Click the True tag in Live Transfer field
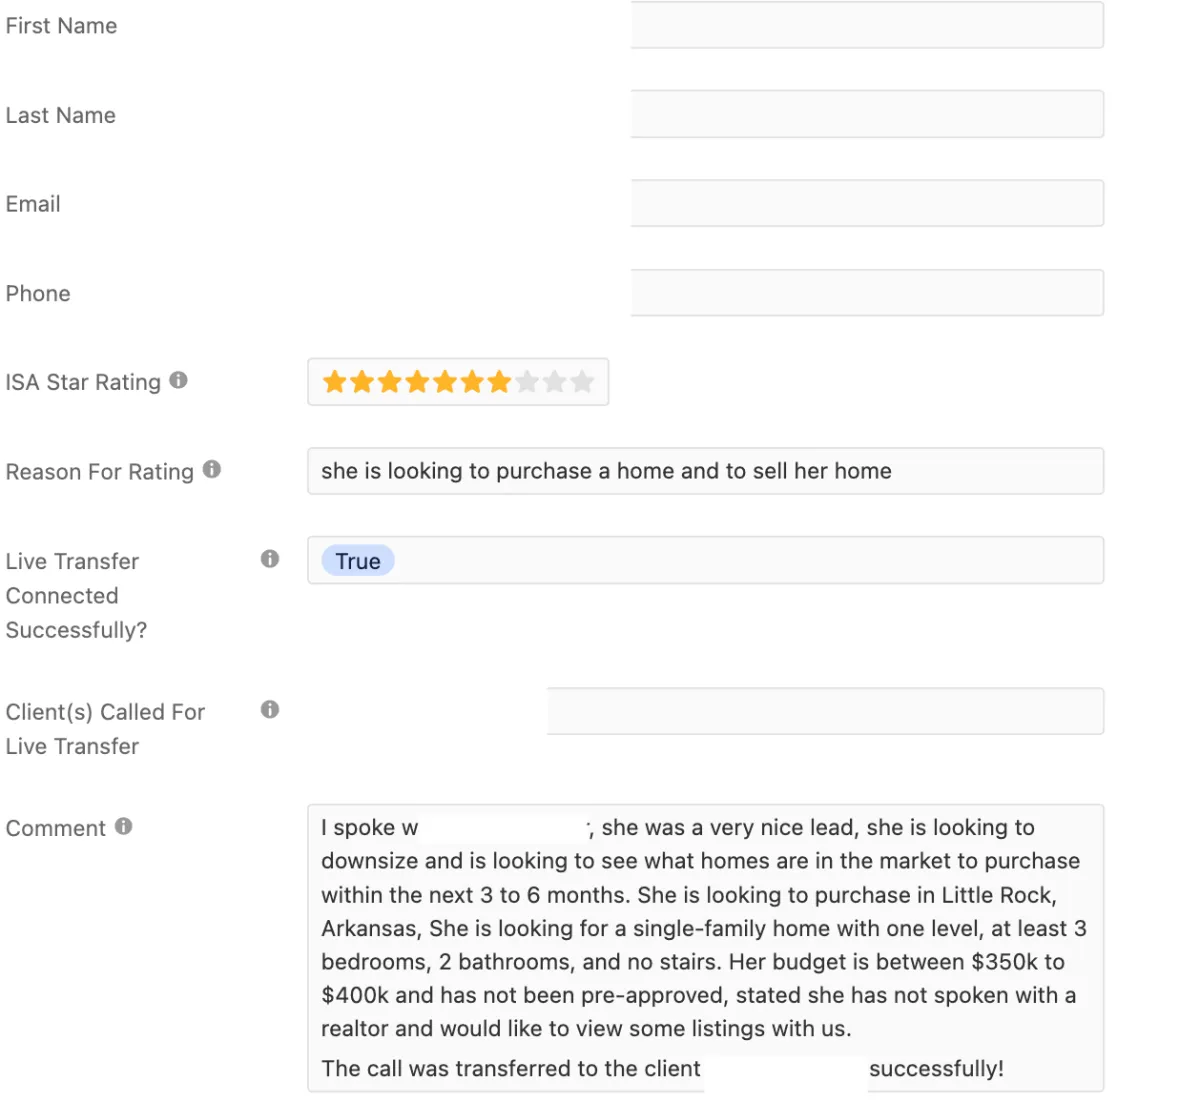 pos(358,561)
